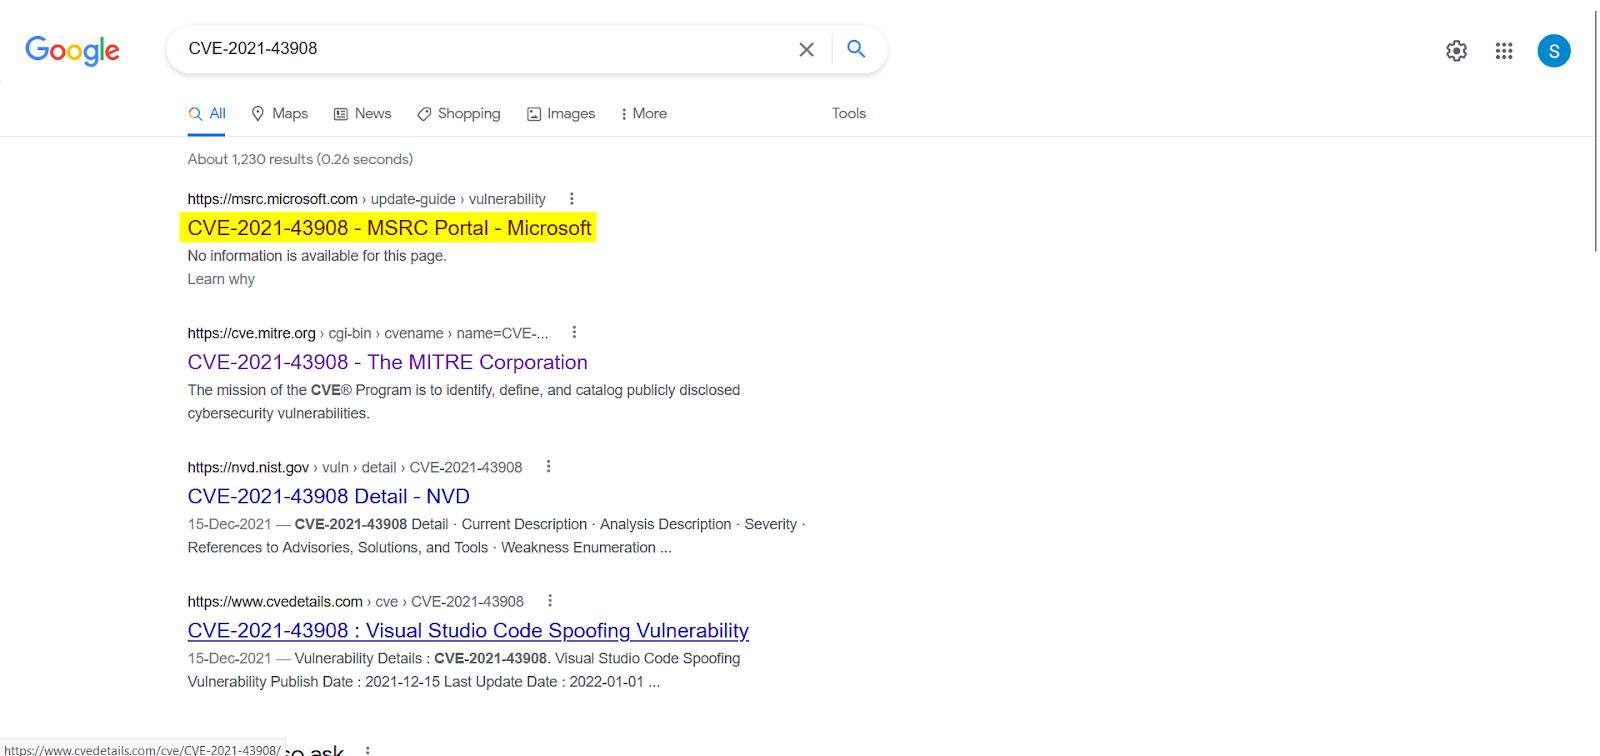Switch to the News tab
This screenshot has width=1600, height=756.
362,114
